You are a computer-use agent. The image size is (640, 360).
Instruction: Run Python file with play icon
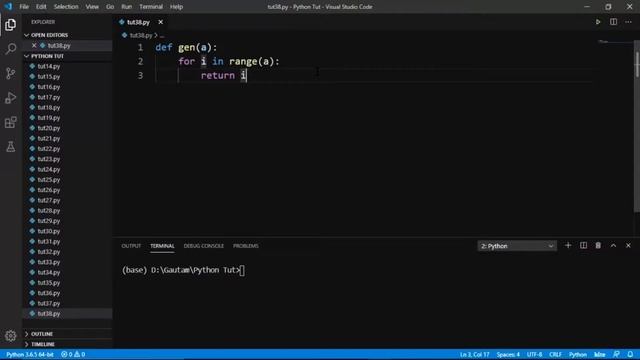598,22
